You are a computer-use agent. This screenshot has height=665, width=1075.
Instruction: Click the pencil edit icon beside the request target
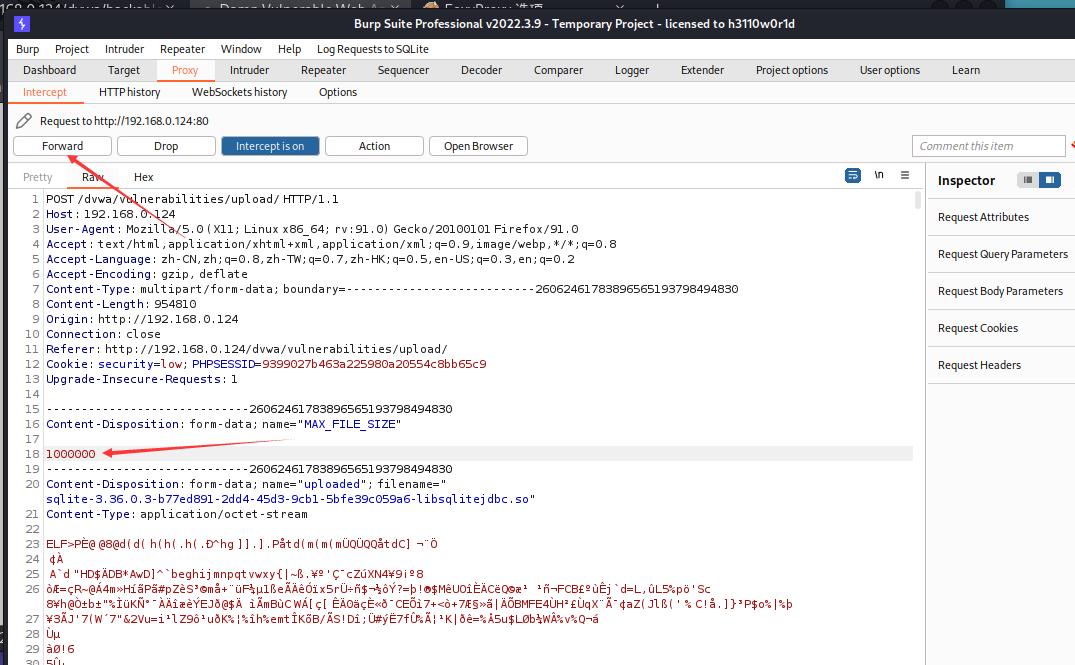[x=24, y=121]
